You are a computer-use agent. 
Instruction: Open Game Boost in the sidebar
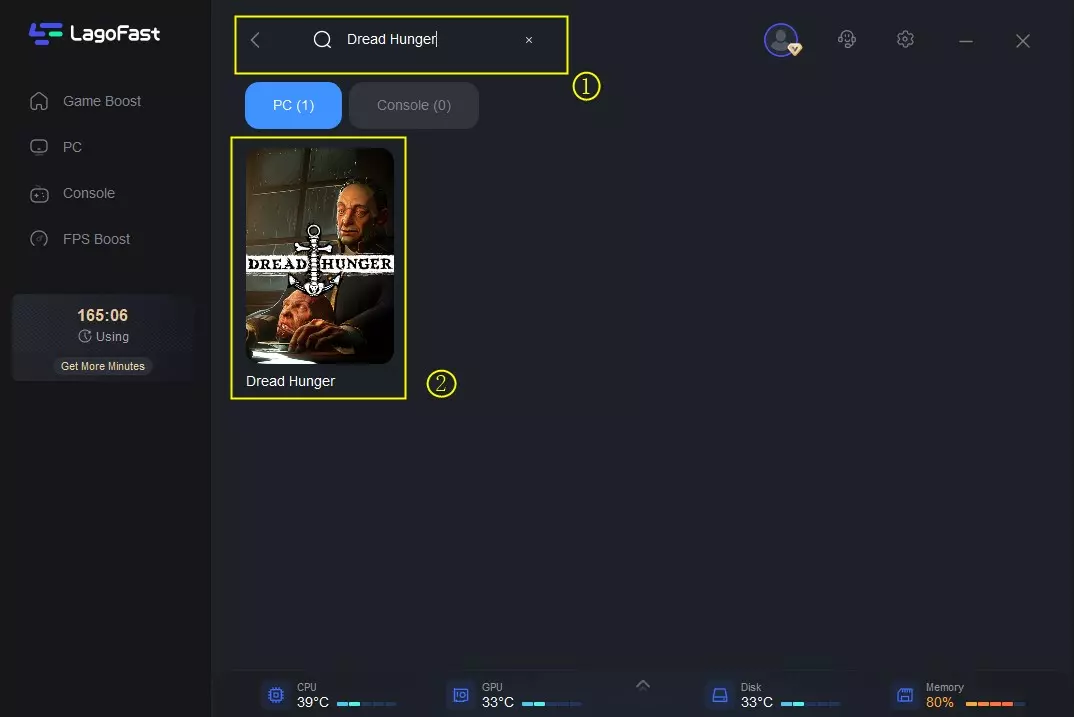86,101
